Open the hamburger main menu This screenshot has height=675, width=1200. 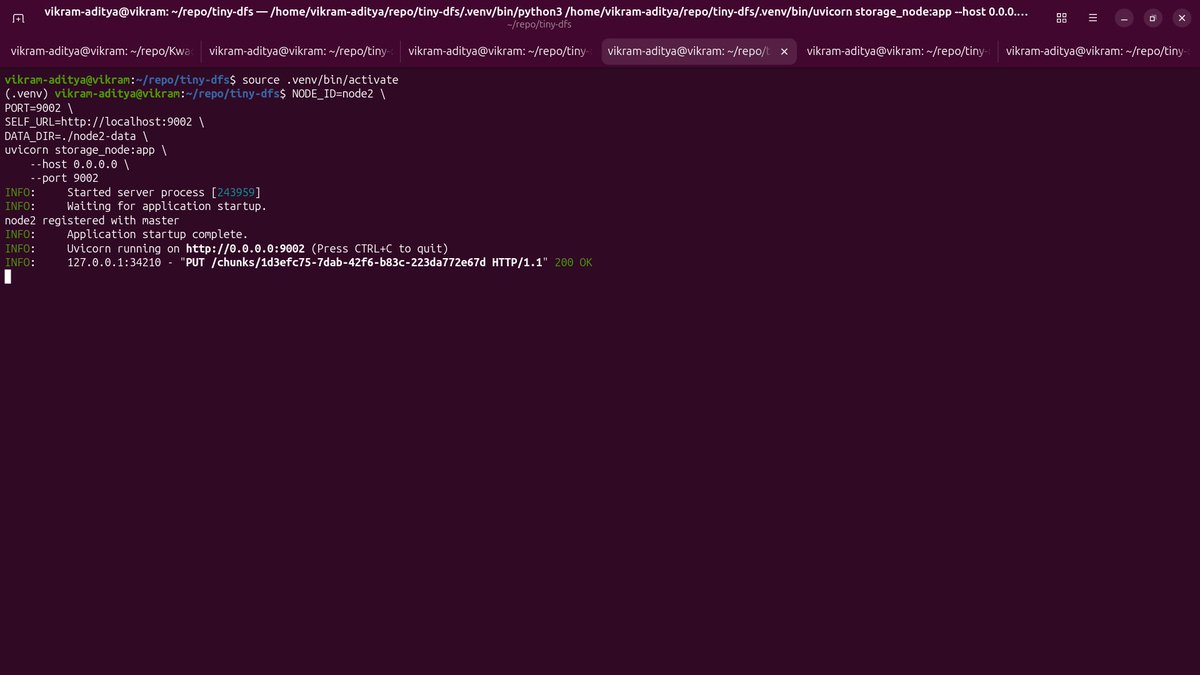pos(1091,18)
